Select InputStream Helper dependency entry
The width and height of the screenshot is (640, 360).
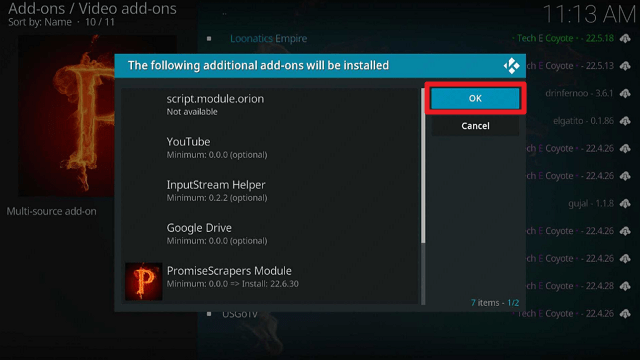click(271, 191)
